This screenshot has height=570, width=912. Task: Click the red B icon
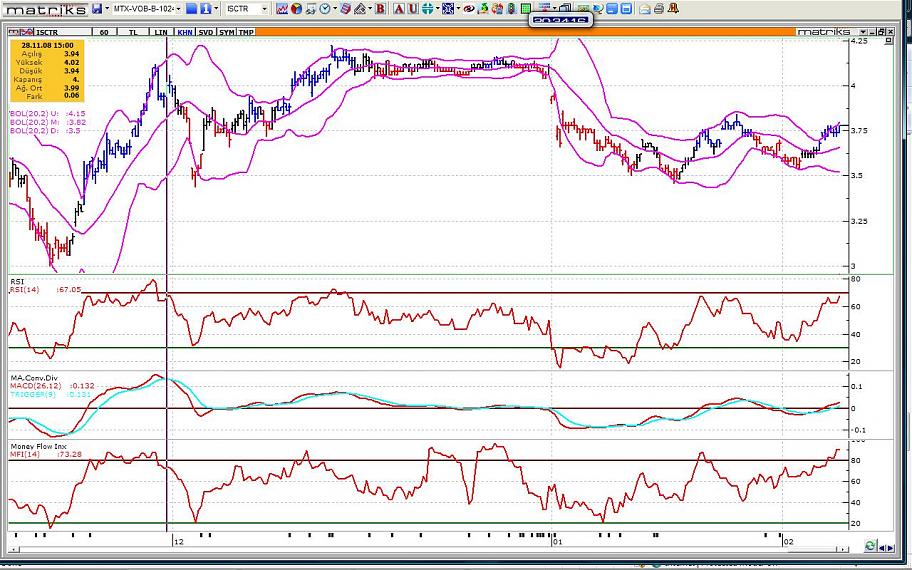(381, 8)
